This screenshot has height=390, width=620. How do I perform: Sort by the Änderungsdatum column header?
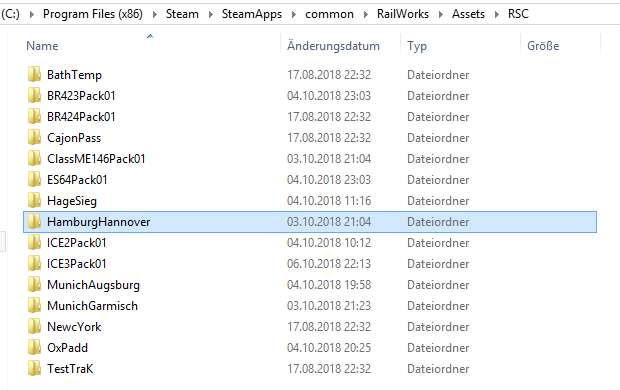(x=333, y=46)
